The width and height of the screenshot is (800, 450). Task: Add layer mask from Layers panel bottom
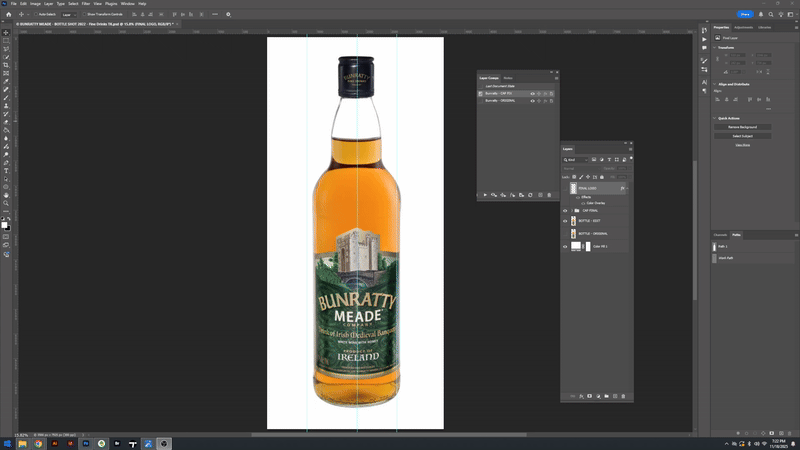tap(589, 396)
